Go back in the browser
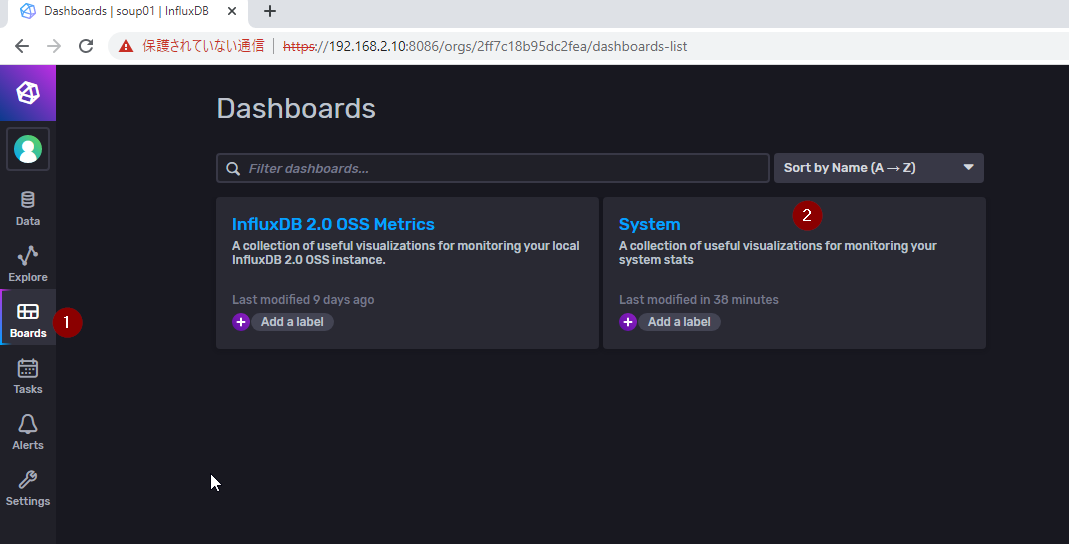 22,46
